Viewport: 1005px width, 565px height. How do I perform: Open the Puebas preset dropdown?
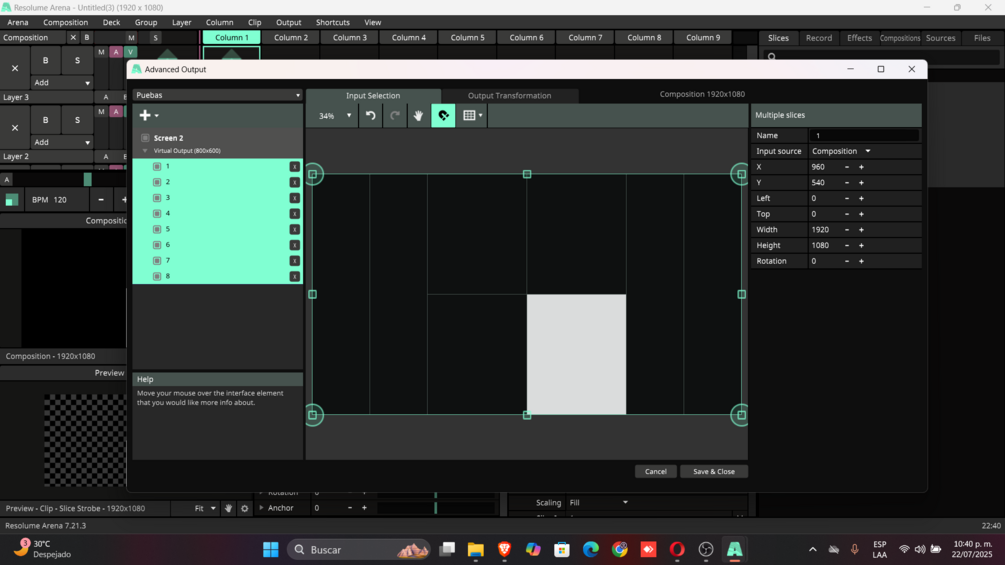217,95
